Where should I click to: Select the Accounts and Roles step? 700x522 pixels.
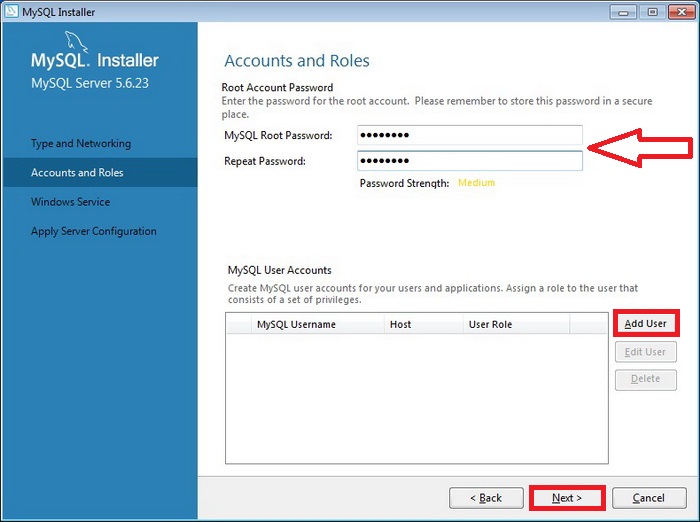100,172
